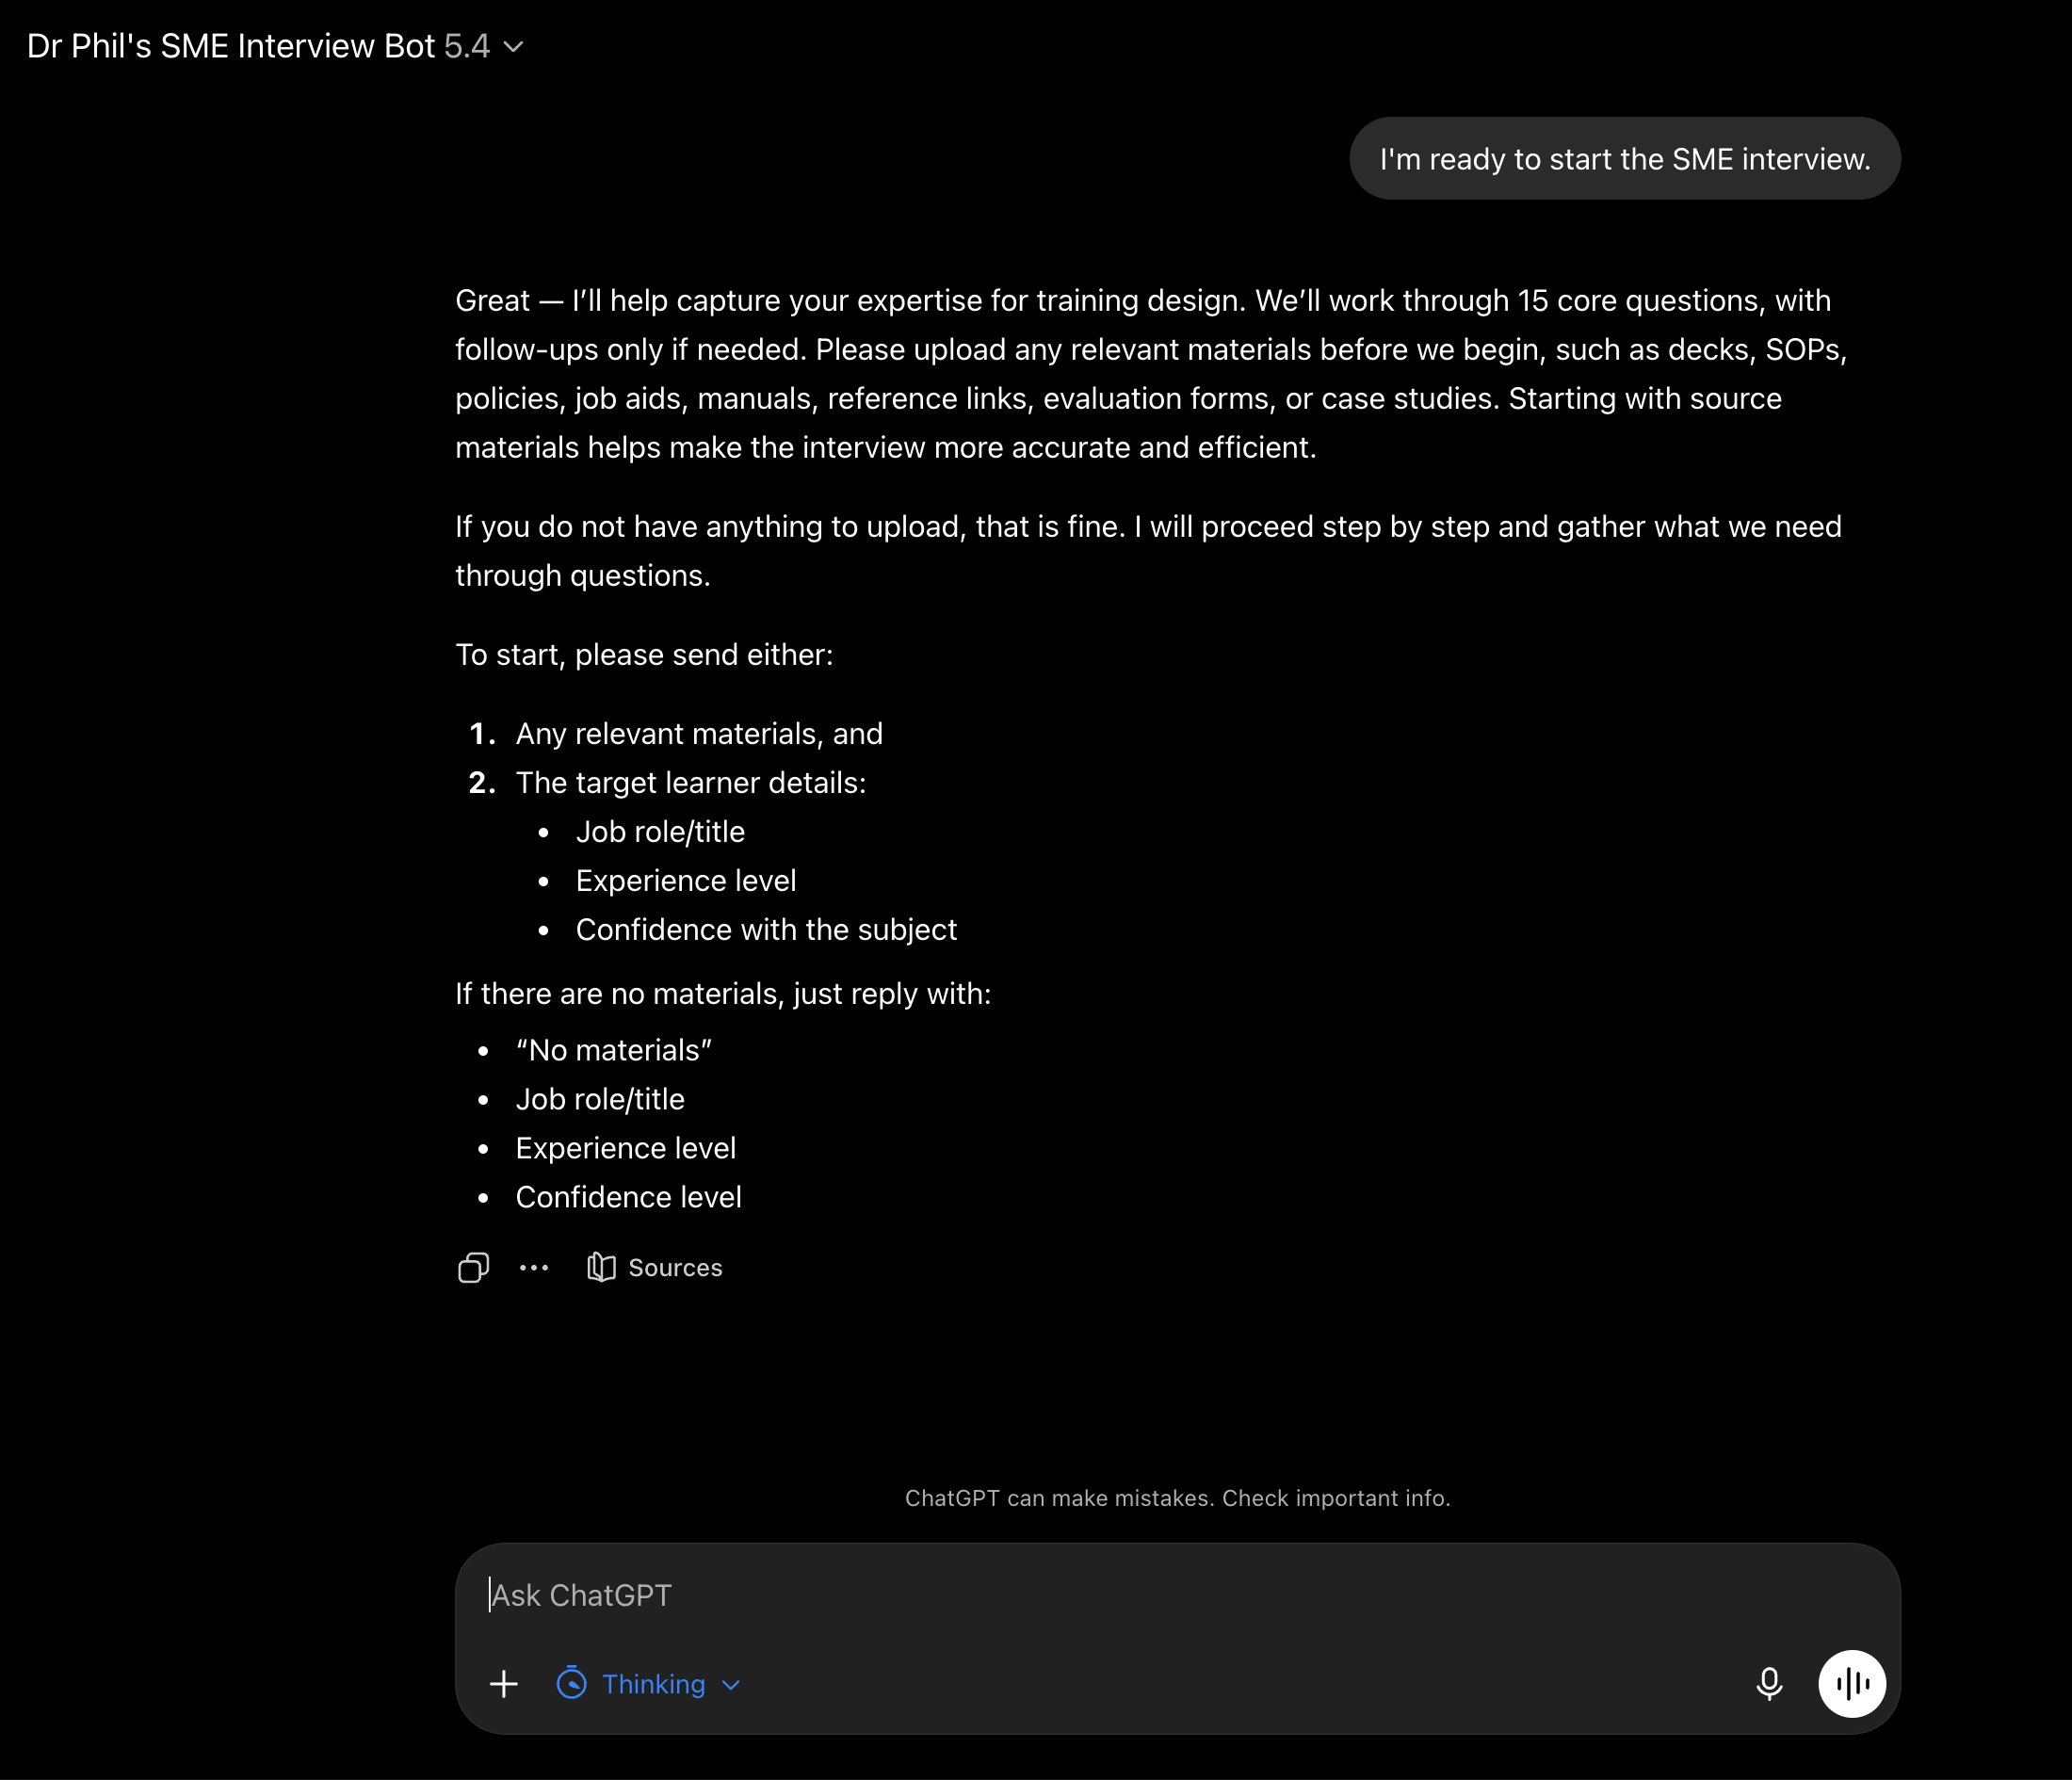
Task: Click the 5.4 version label
Action: (467, 46)
